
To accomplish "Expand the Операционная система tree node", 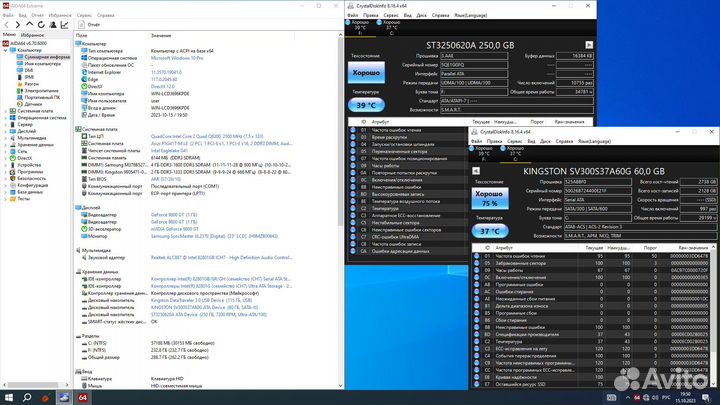I will pyautogui.click(x=6, y=118).
